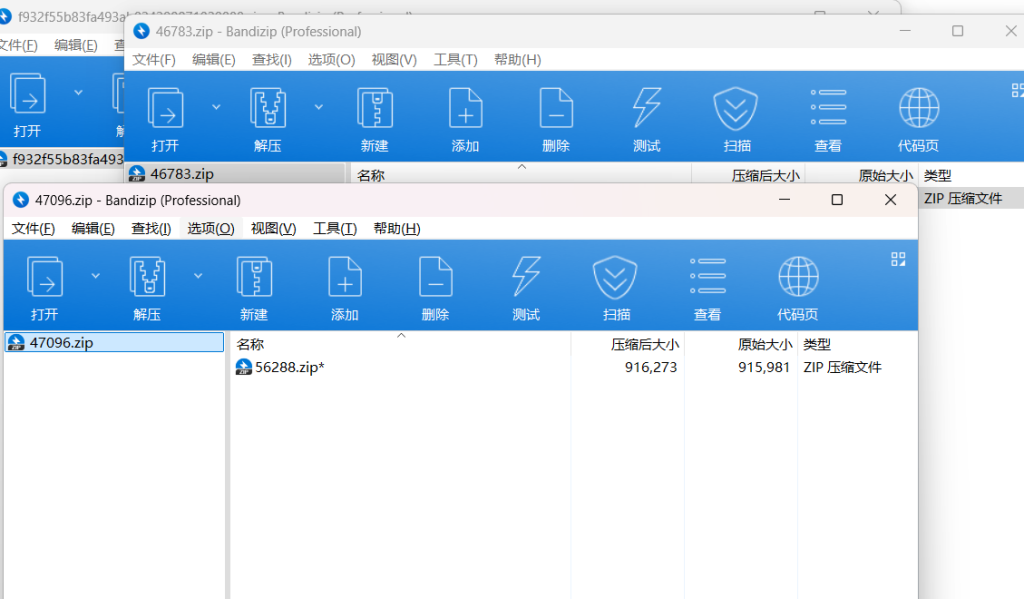The width and height of the screenshot is (1024, 599).
Task: Open the 工具(T) menu in 46783.zip window
Action: click(455, 60)
